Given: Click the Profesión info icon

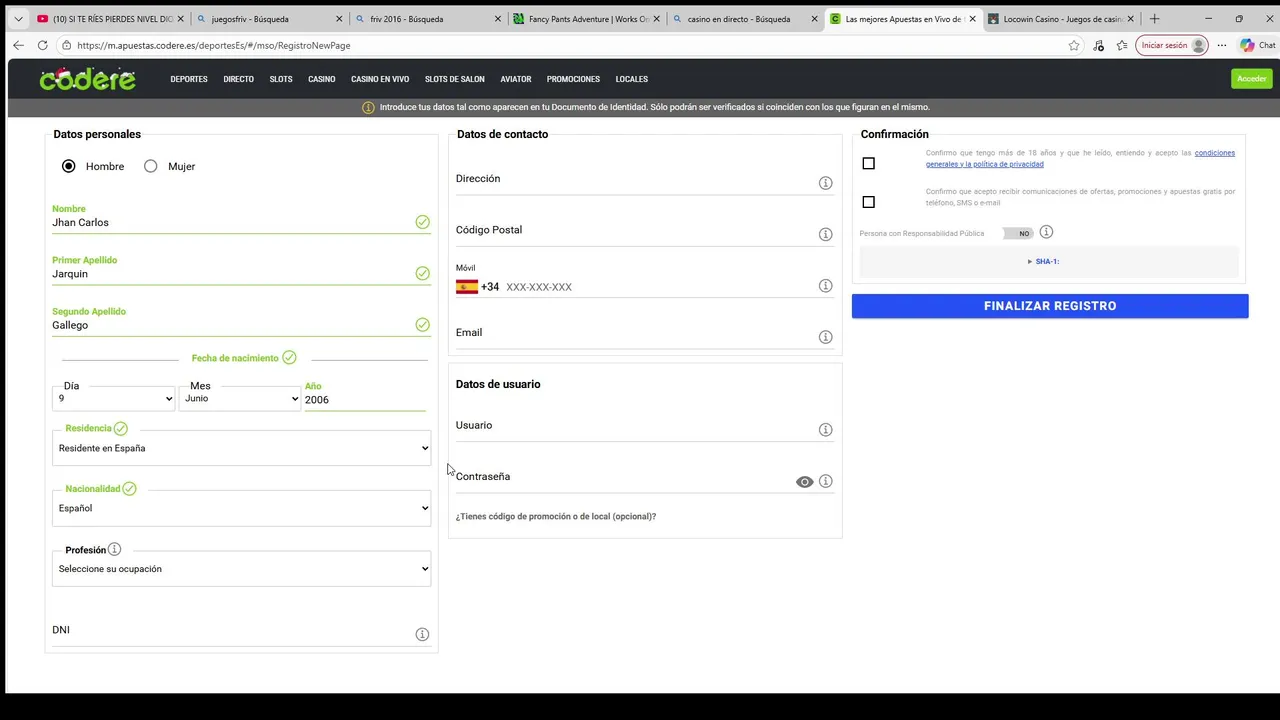Looking at the screenshot, I should pyautogui.click(x=114, y=549).
